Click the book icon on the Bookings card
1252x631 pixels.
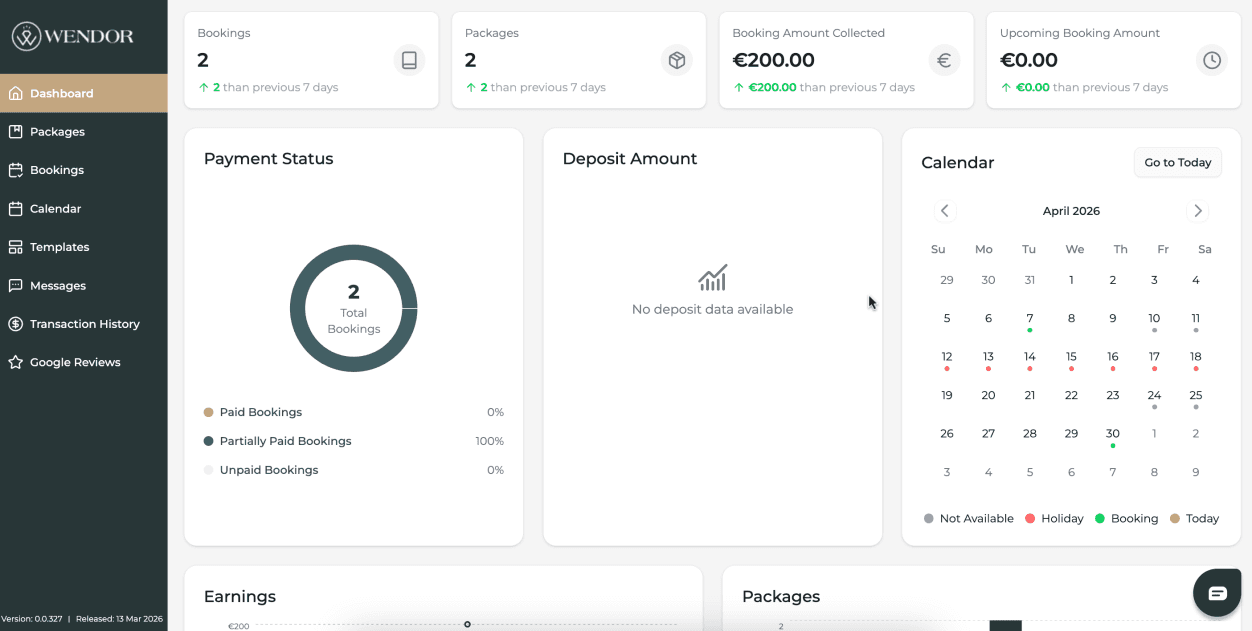pyautogui.click(x=409, y=60)
